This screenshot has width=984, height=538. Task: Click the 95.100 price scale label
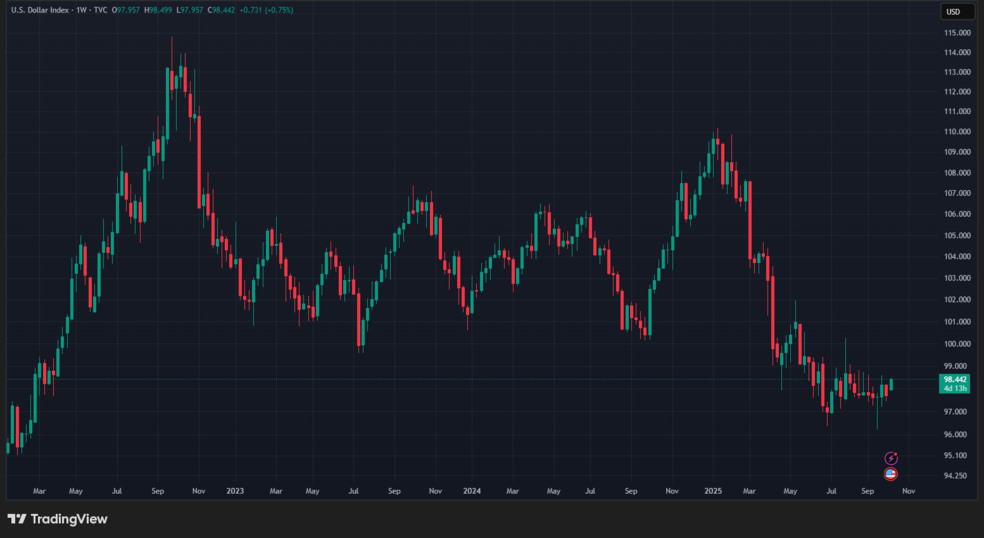point(957,456)
